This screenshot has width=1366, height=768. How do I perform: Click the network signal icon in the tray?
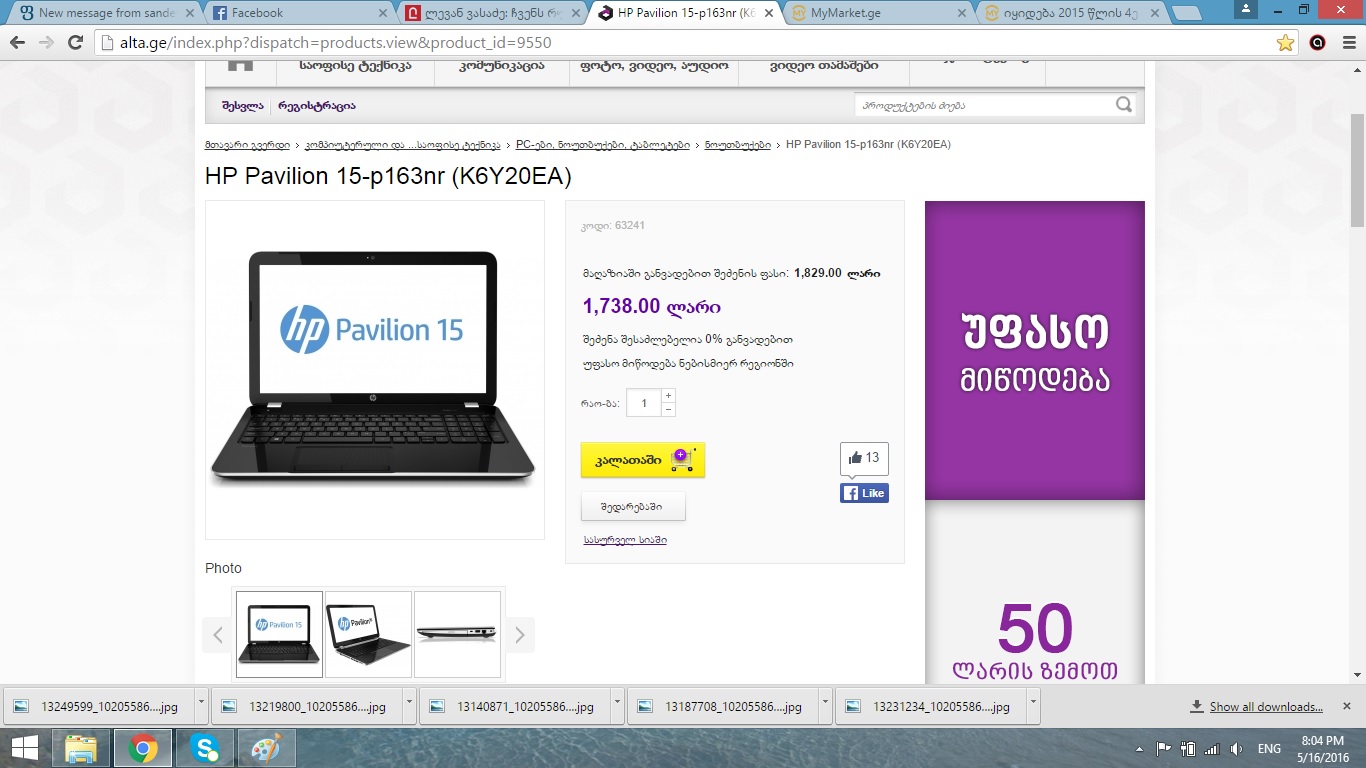1212,748
